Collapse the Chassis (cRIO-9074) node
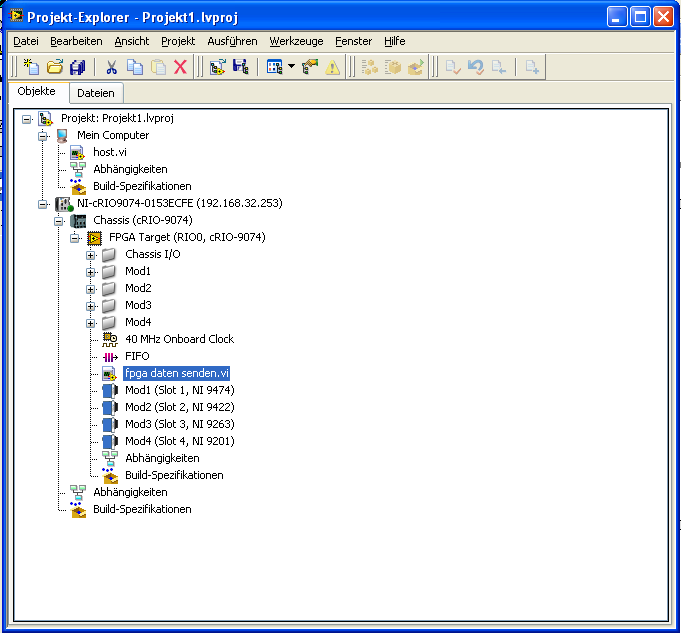681x633 pixels. click(59, 221)
